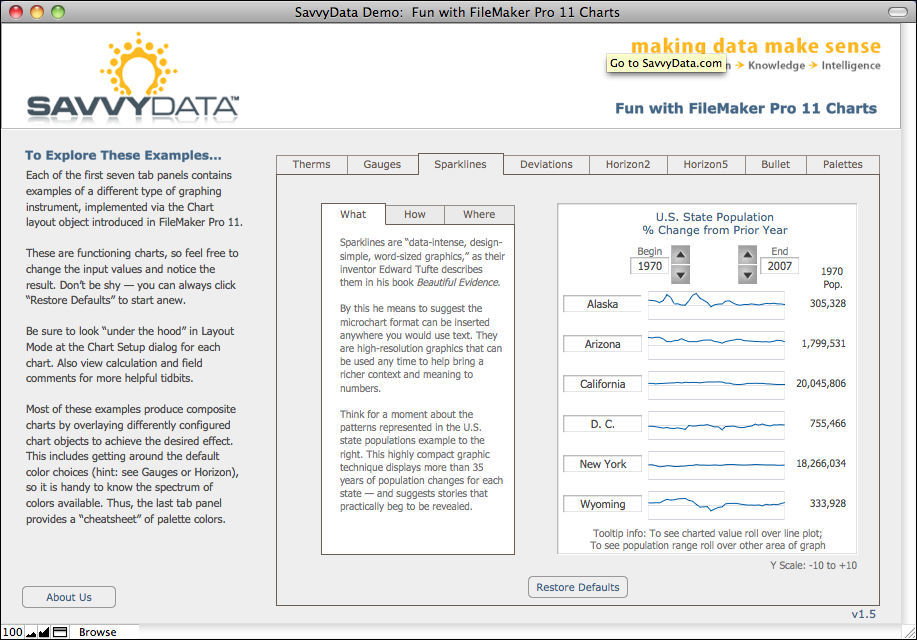This screenshot has height=640, width=917.
Task: Select the What sub-tab
Action: [x=353, y=214]
